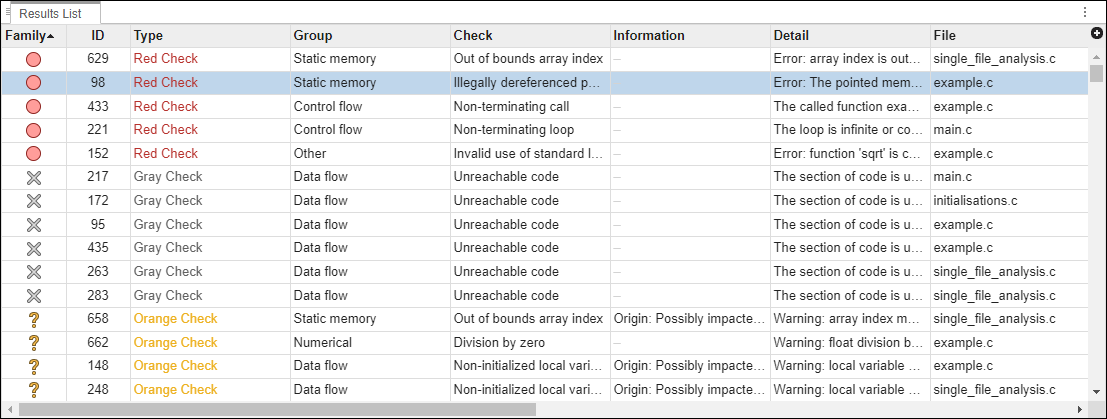Click orange question mark icon for ID 658
The width and height of the screenshot is (1107, 419).
pos(33,319)
